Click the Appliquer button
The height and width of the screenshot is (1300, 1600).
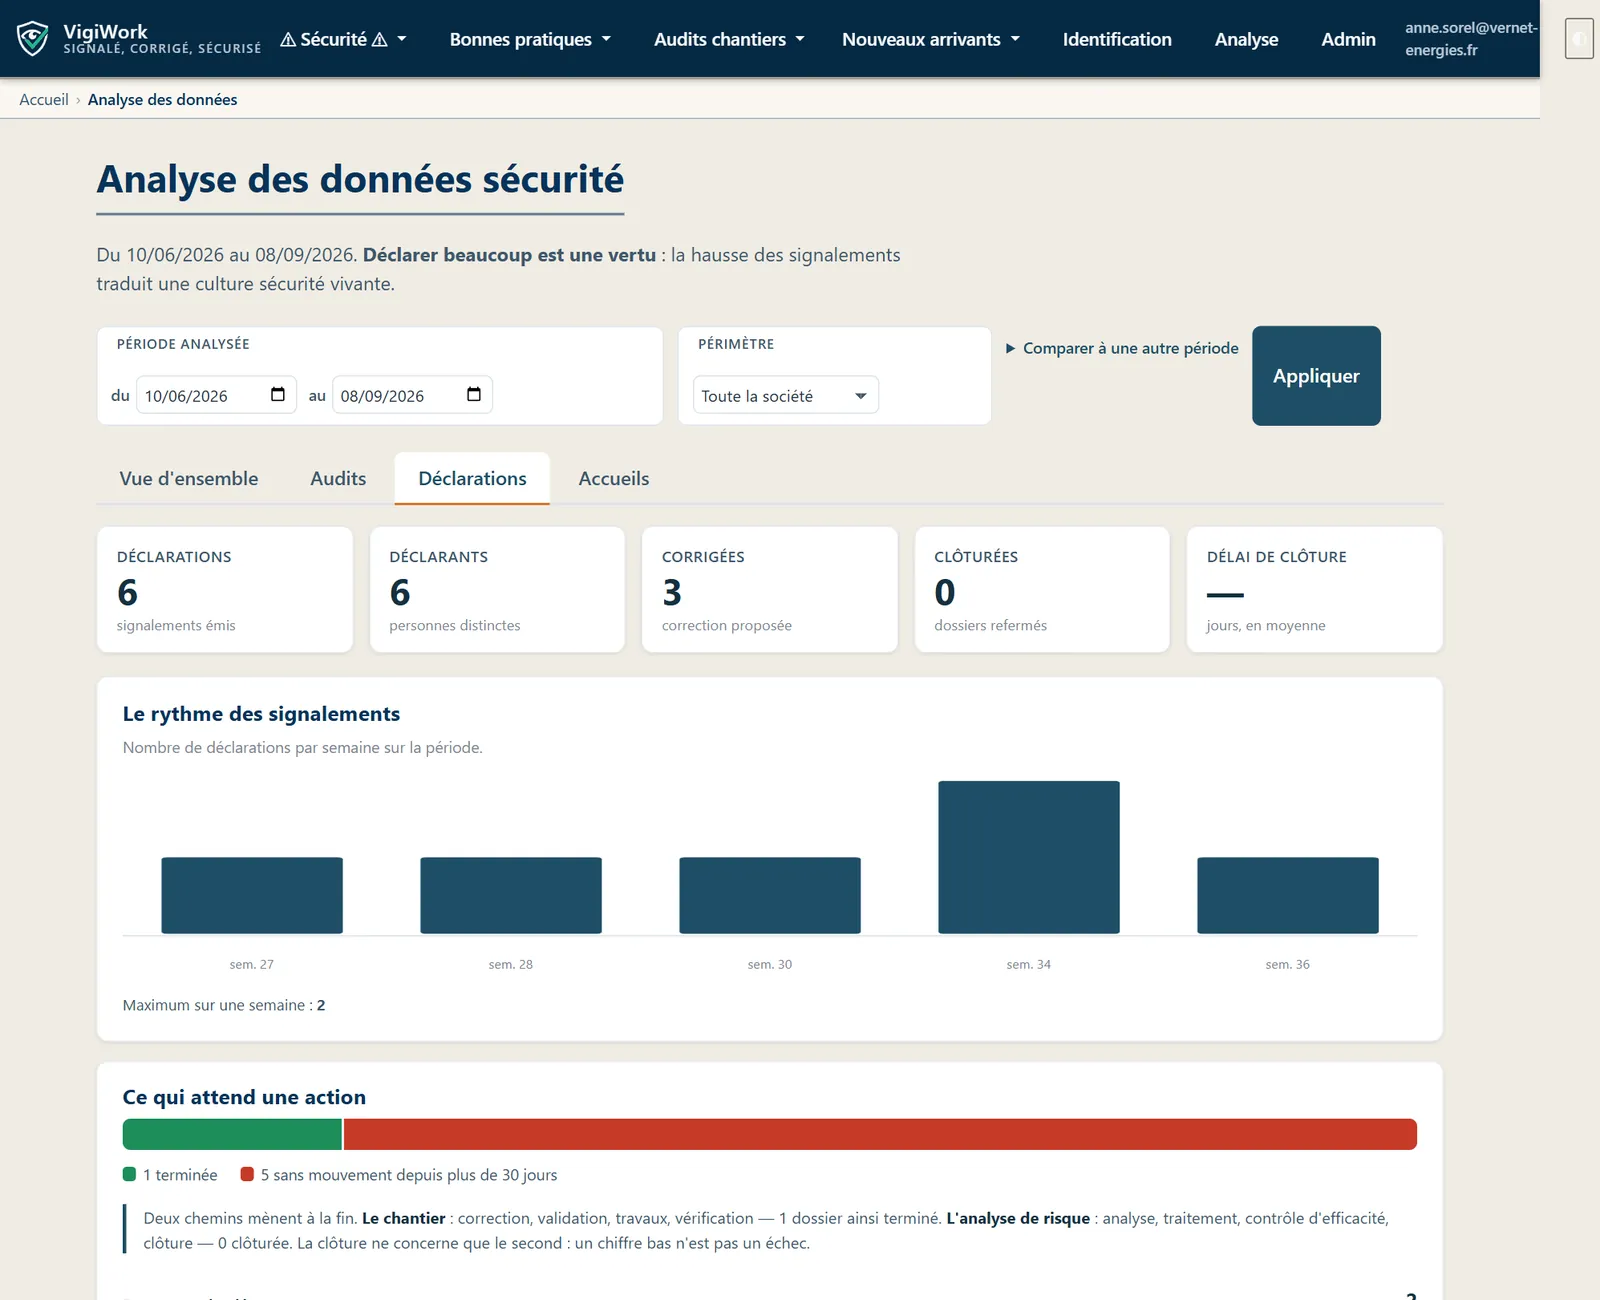coord(1316,376)
